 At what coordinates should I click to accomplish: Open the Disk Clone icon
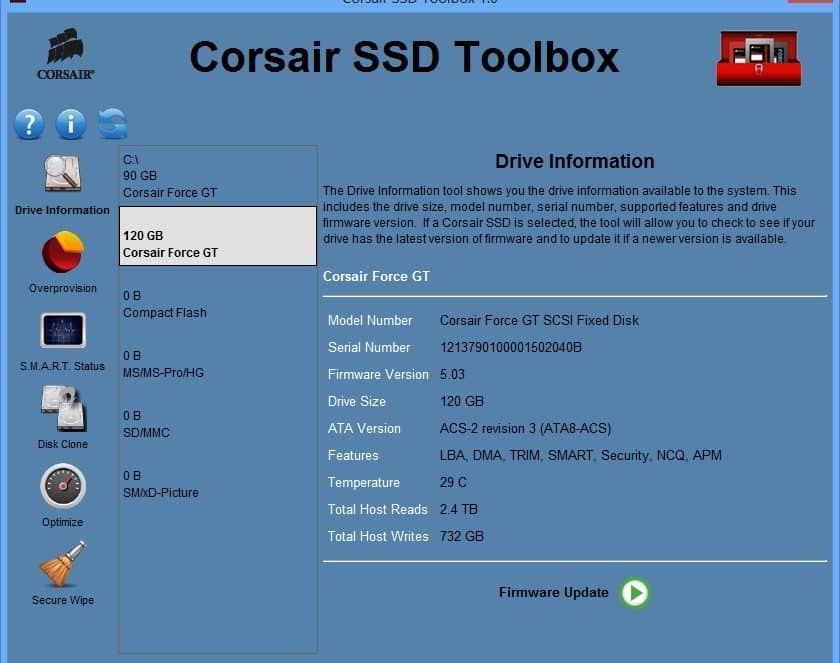[63, 409]
